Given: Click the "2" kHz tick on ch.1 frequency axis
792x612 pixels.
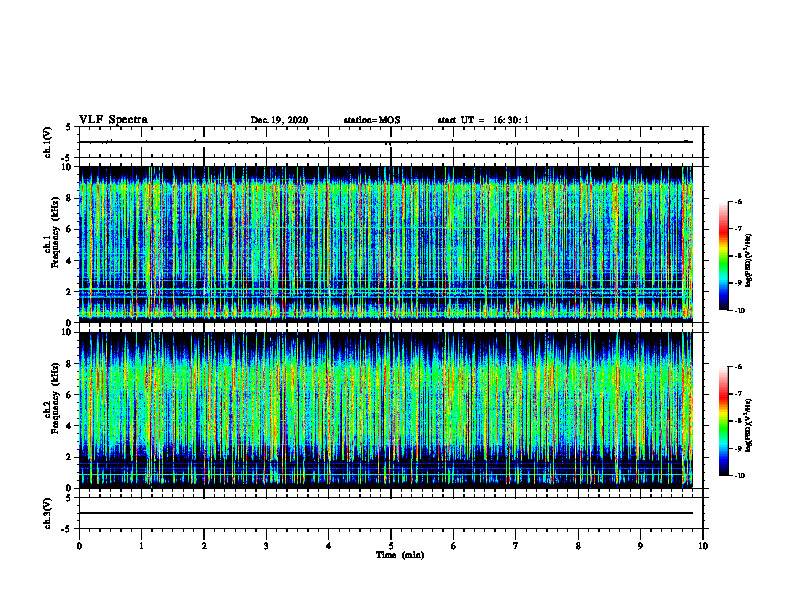Looking at the screenshot, I should (x=70, y=292).
